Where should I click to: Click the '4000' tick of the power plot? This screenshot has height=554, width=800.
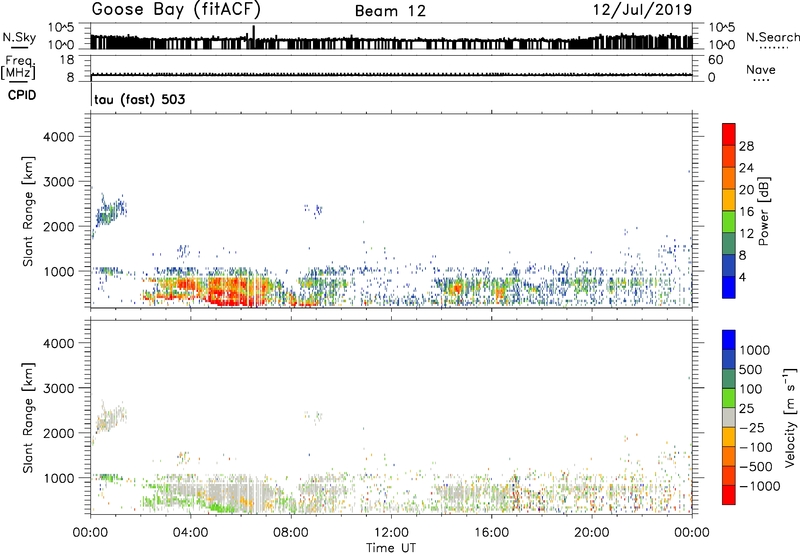tap(59, 137)
